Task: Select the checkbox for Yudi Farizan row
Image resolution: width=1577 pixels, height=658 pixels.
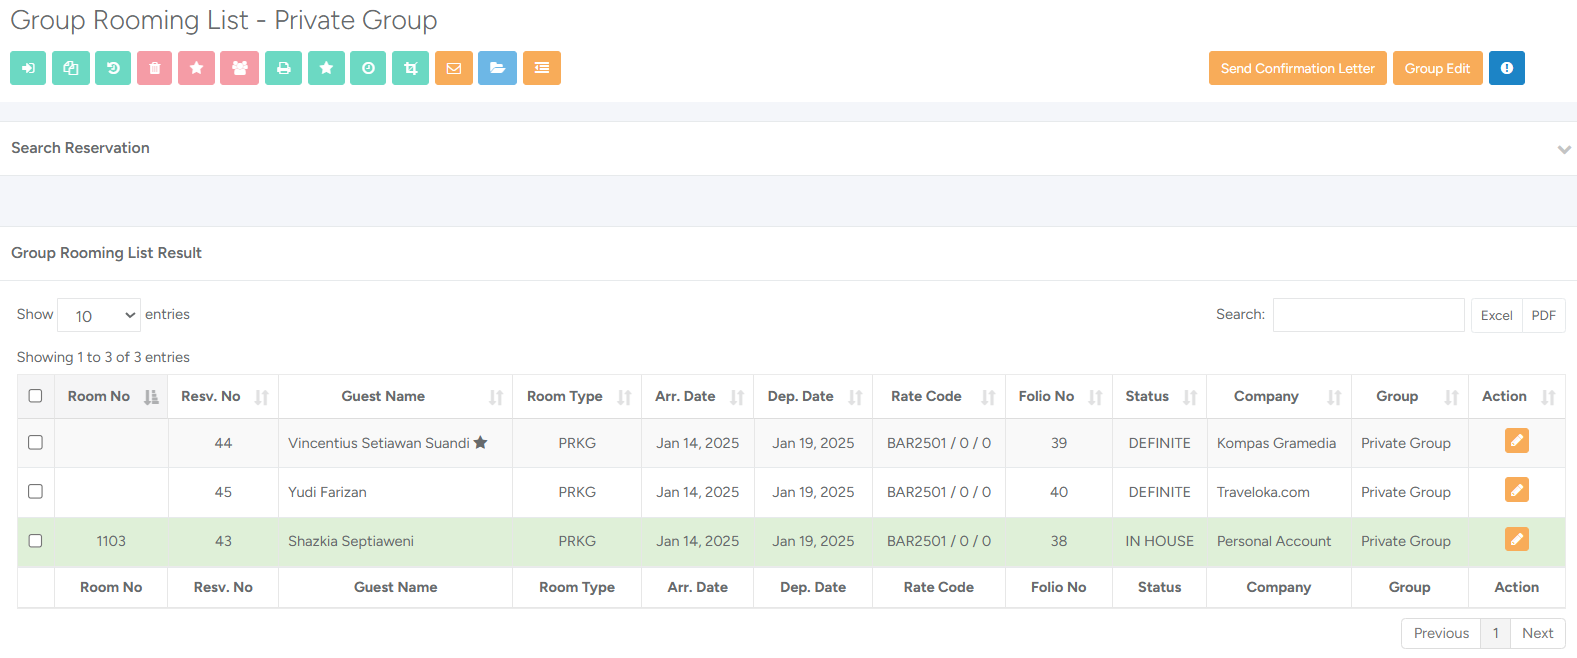Action: click(x=36, y=491)
